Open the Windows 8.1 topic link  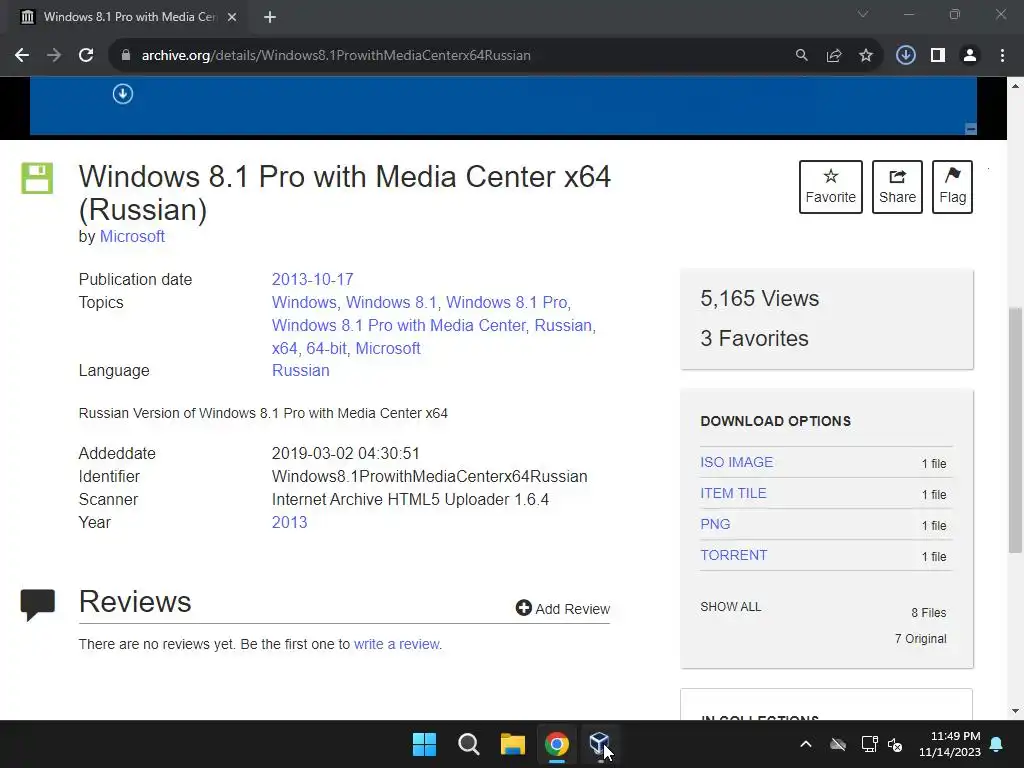391,302
